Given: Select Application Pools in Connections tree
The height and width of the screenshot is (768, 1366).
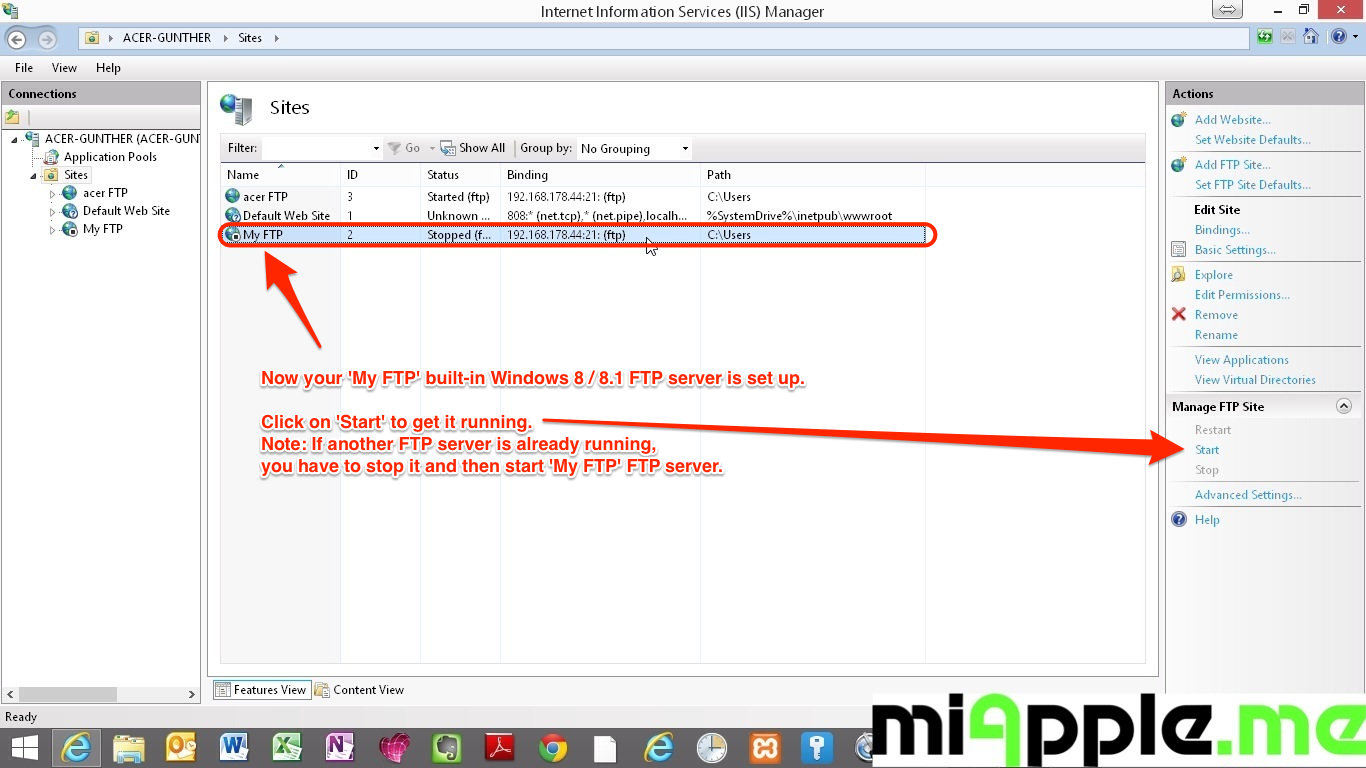Looking at the screenshot, I should click(x=110, y=157).
